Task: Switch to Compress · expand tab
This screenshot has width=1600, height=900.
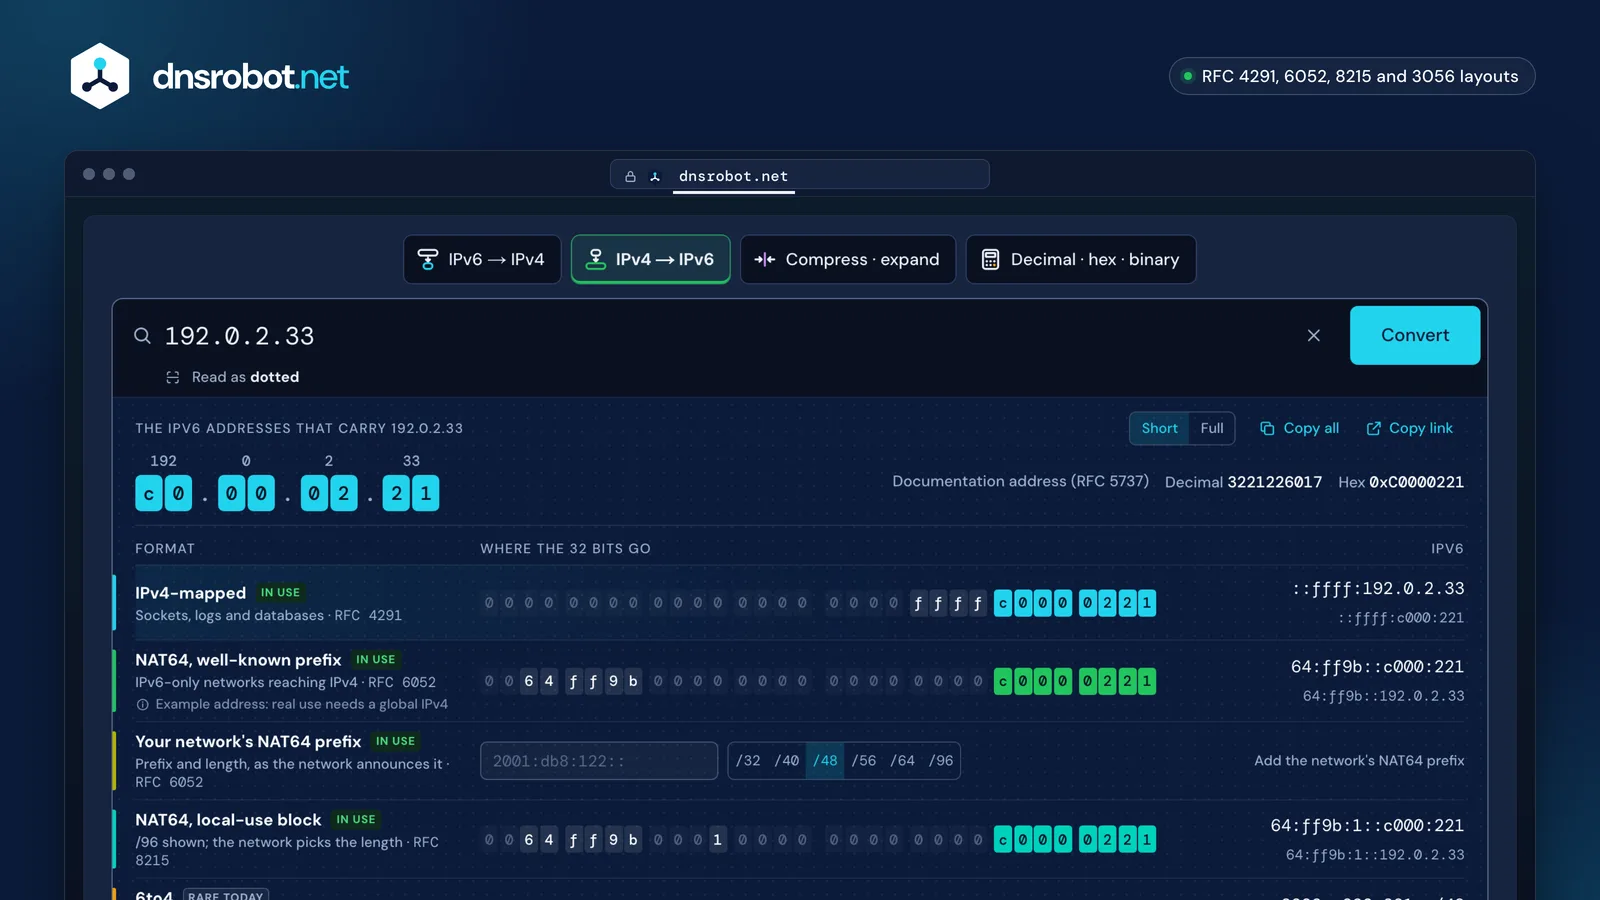Action: 848,260
